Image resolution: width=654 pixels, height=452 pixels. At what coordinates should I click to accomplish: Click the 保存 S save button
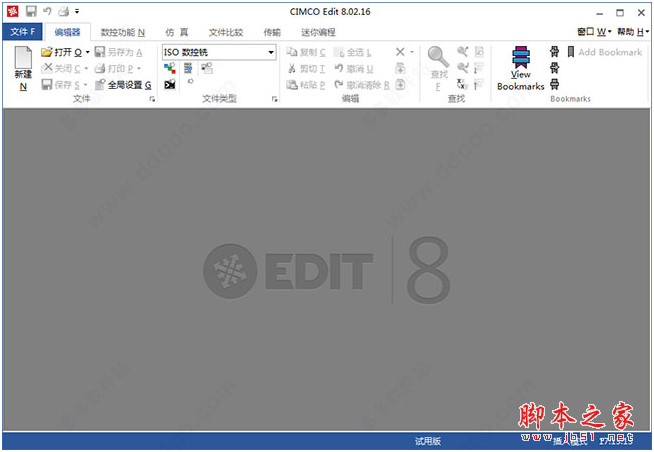click(x=60, y=85)
